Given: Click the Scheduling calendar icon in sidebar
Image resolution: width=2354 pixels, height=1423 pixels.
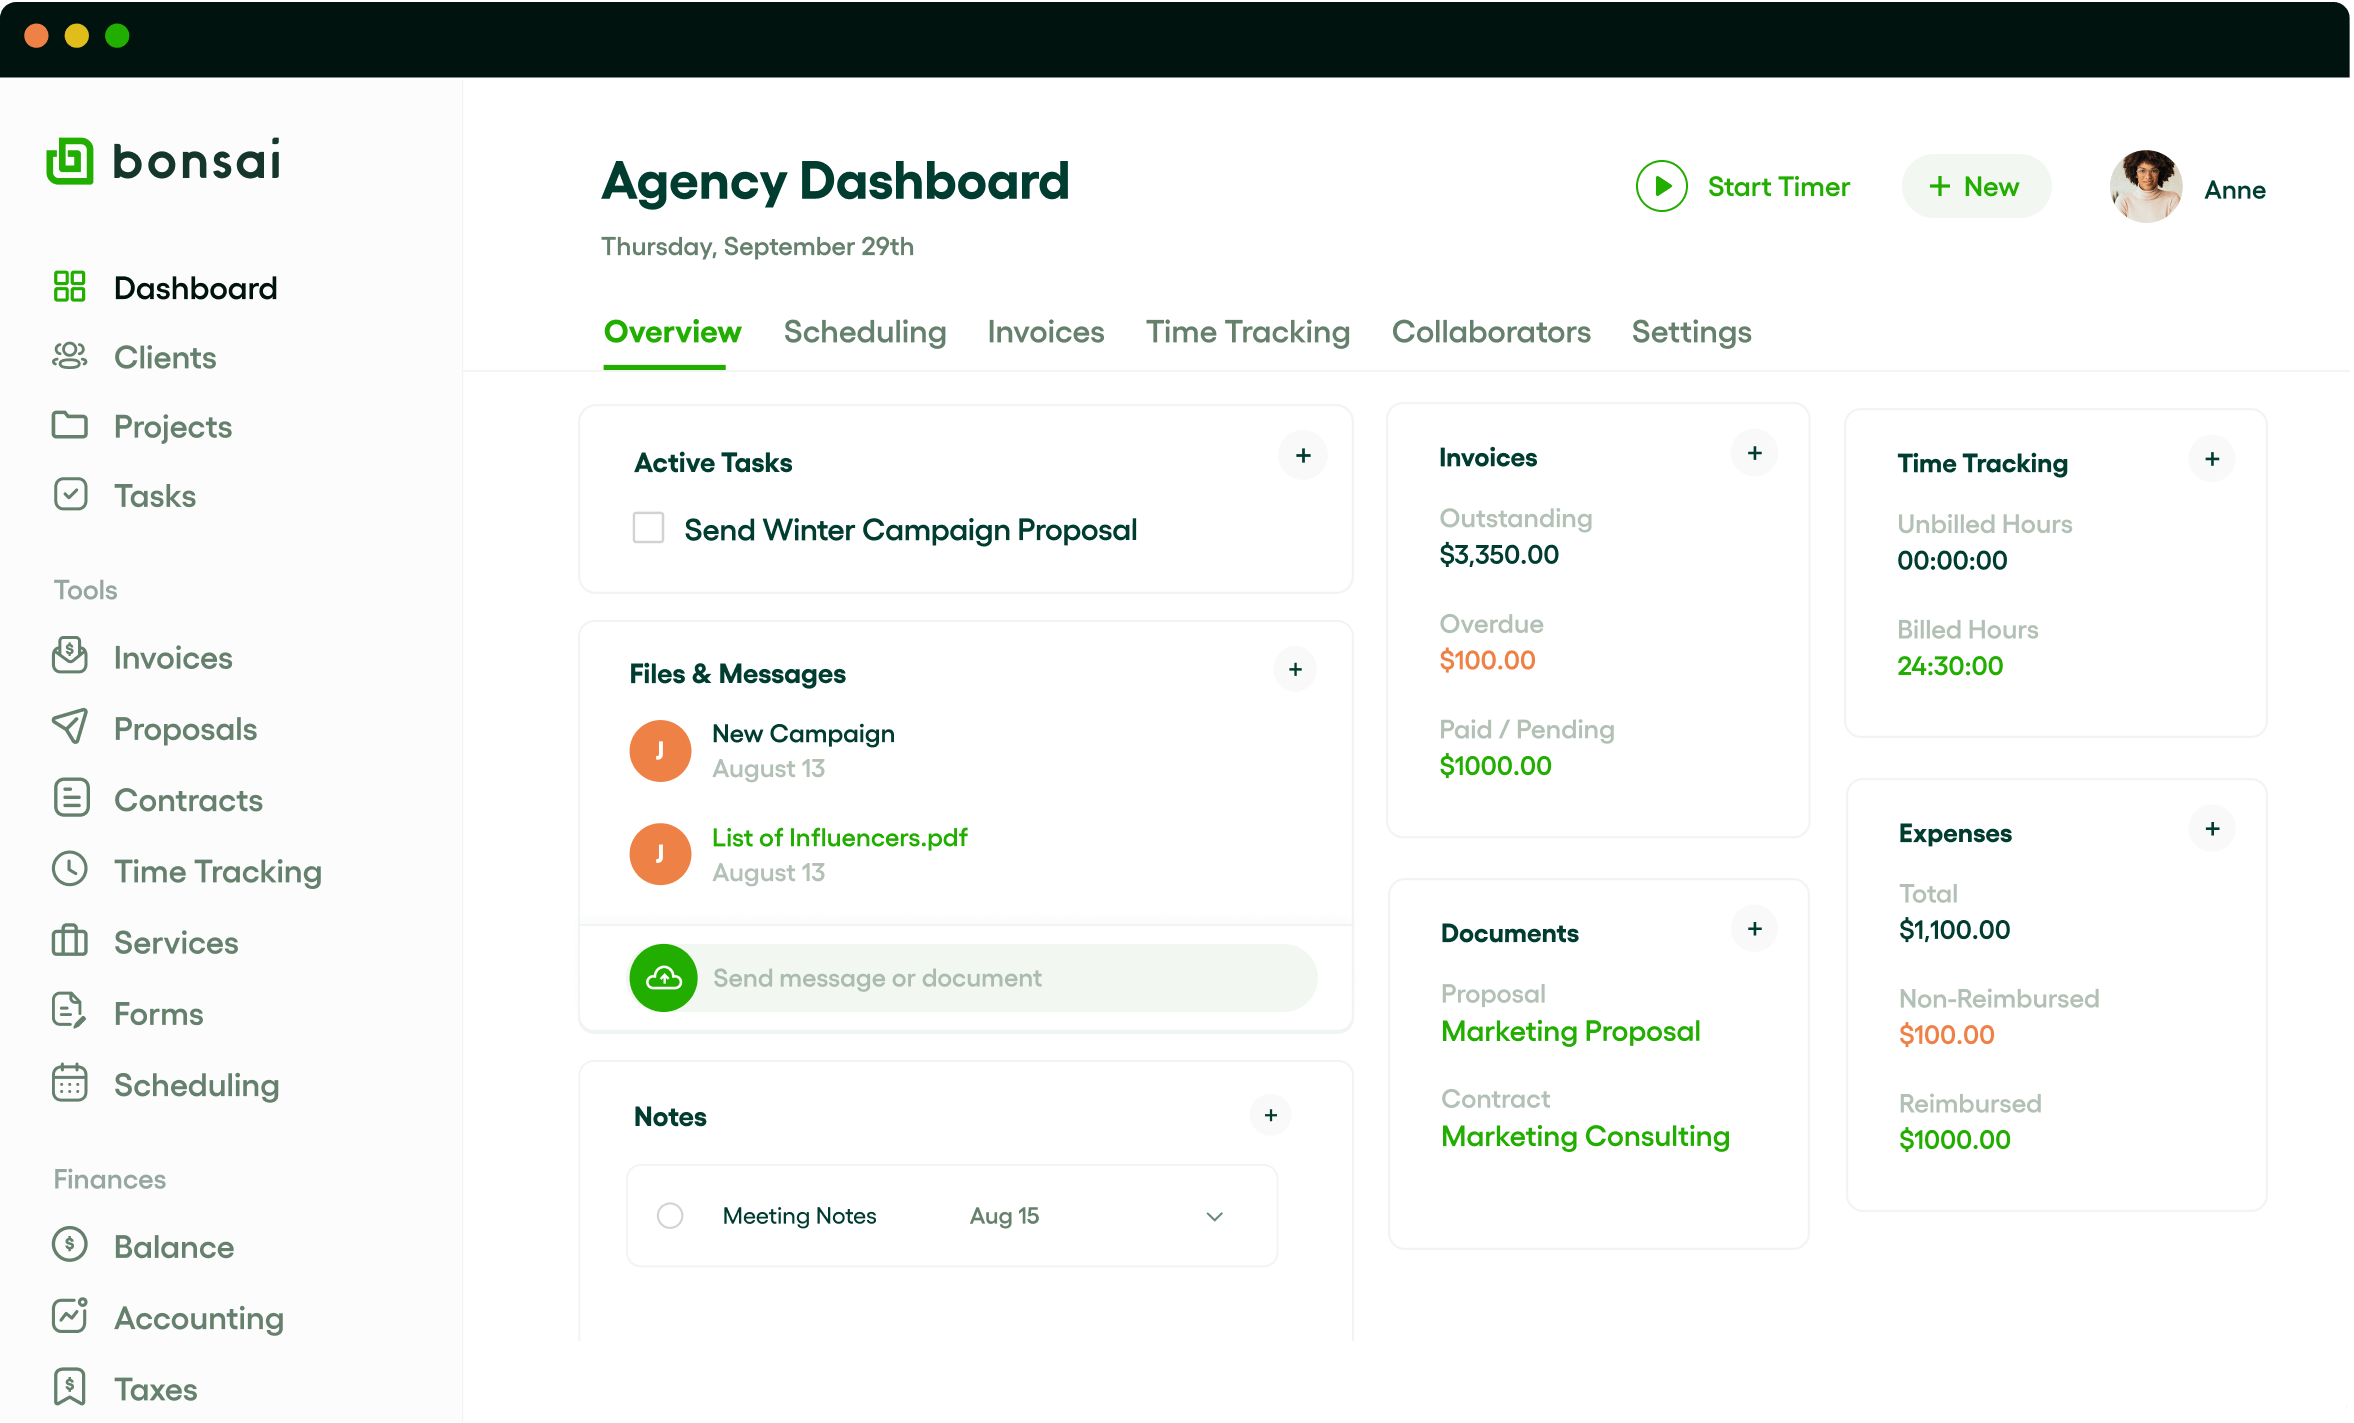Looking at the screenshot, I should point(69,1083).
